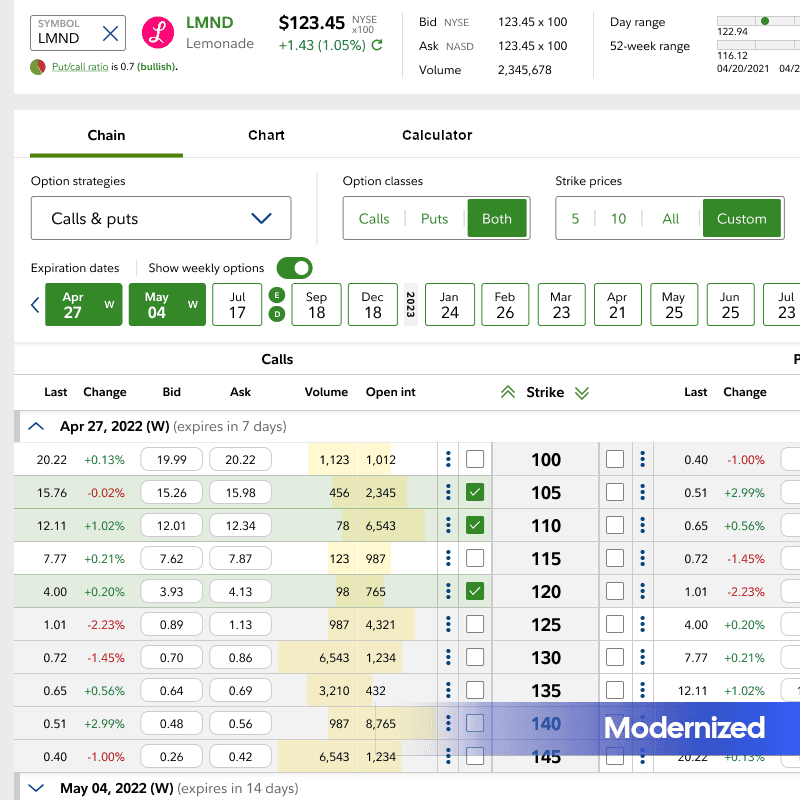Deselect the May 04 weekly expiration

click(x=167, y=305)
